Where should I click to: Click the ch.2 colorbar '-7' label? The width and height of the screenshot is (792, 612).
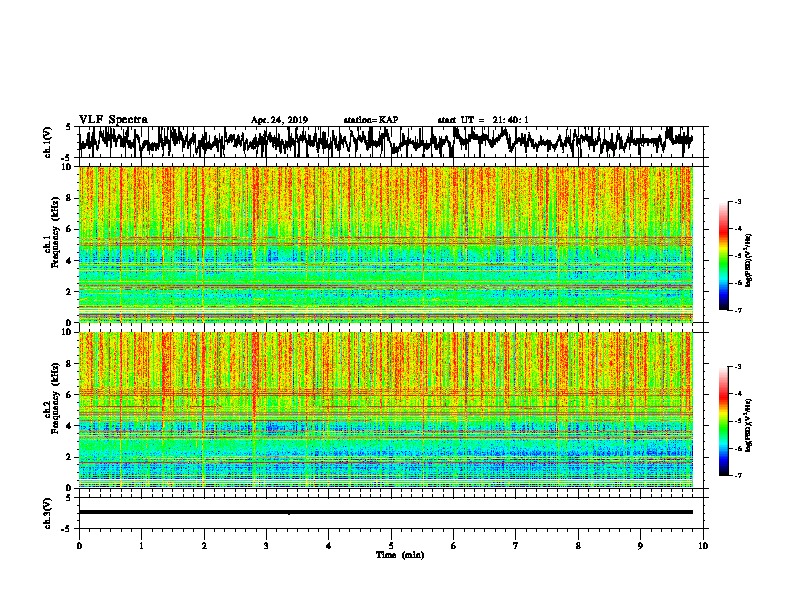737,475
